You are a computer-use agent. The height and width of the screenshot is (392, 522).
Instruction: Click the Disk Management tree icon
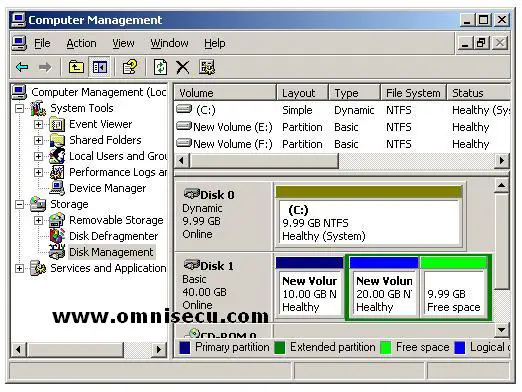(x=57, y=252)
